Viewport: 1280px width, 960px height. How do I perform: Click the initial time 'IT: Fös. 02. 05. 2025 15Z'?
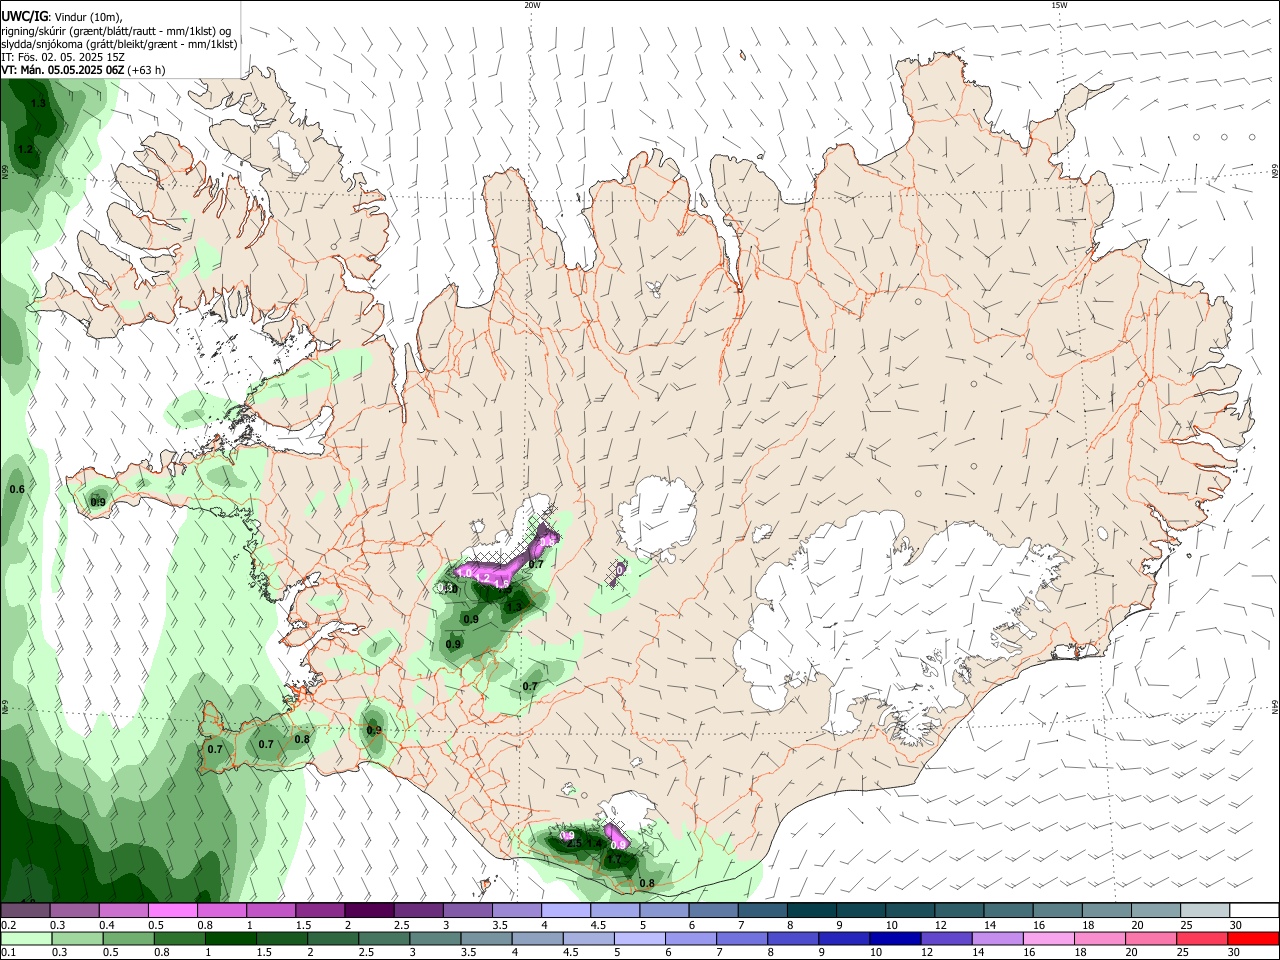[x=63, y=57]
